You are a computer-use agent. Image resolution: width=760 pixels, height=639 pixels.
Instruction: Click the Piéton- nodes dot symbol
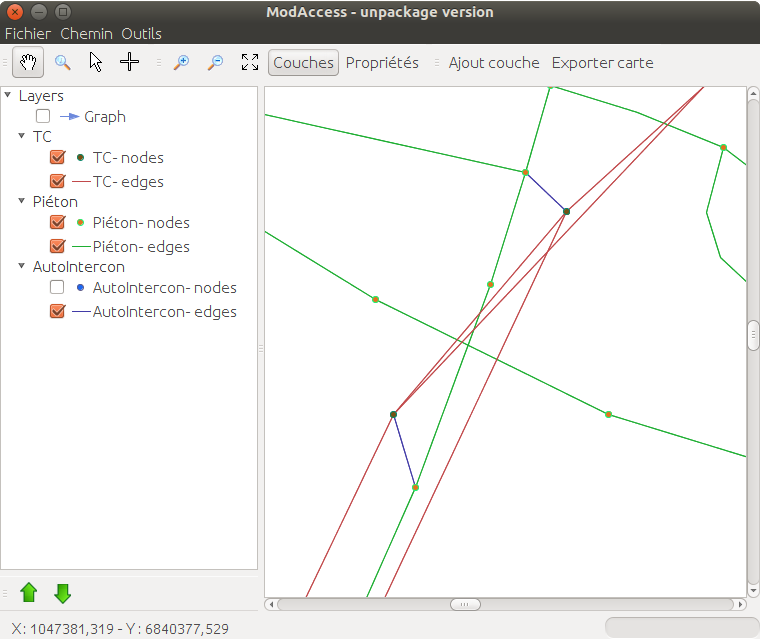coord(80,223)
